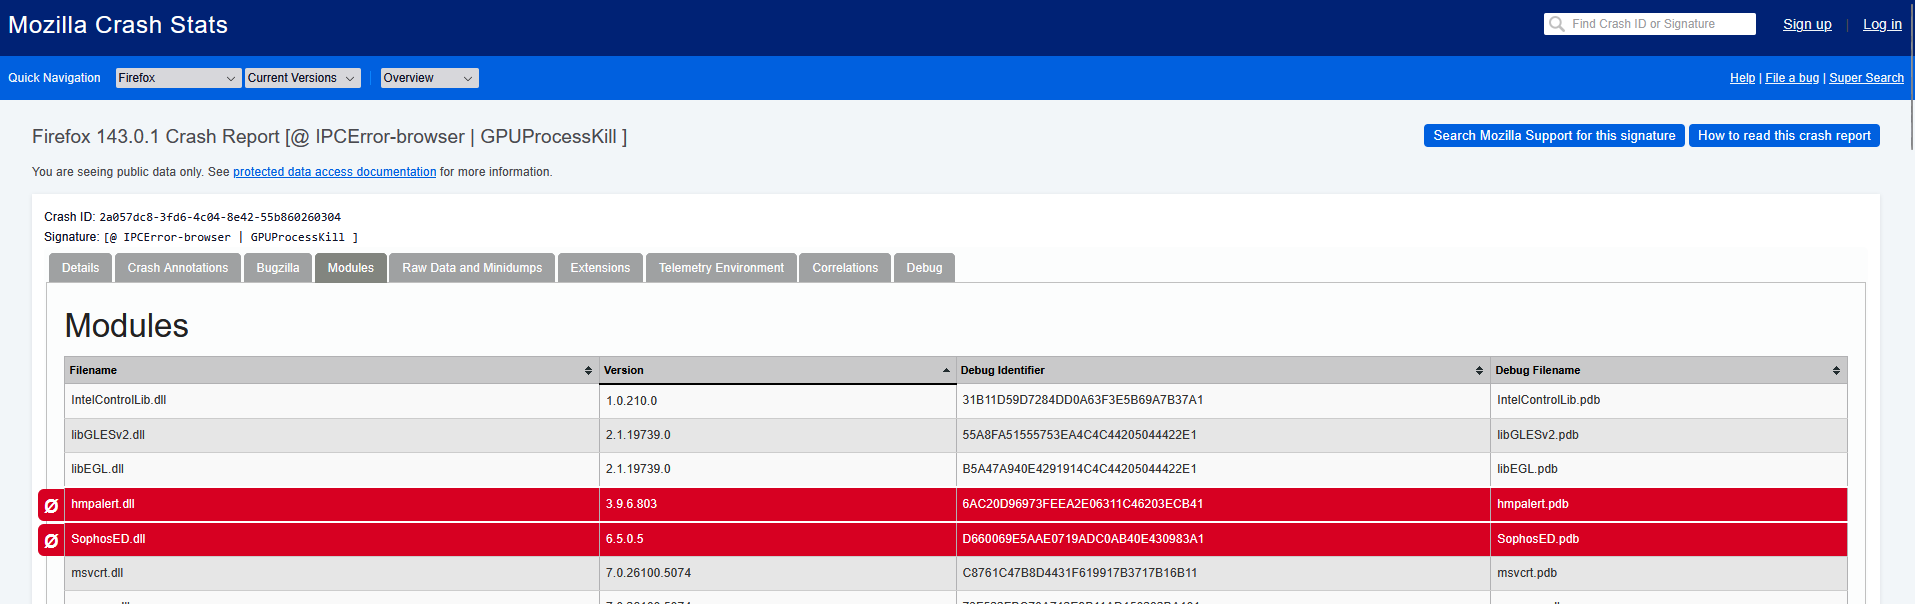The image size is (1915, 604).
Task: Click the IntelControlLib.dll filename cell
Action: point(332,400)
